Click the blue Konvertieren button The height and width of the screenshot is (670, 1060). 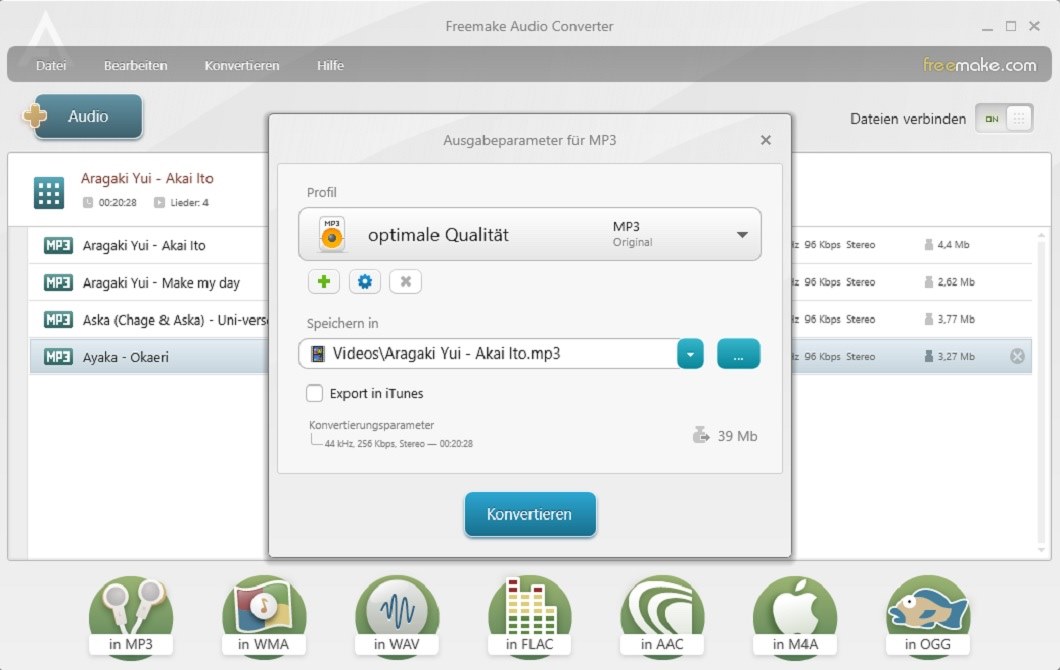click(530, 514)
